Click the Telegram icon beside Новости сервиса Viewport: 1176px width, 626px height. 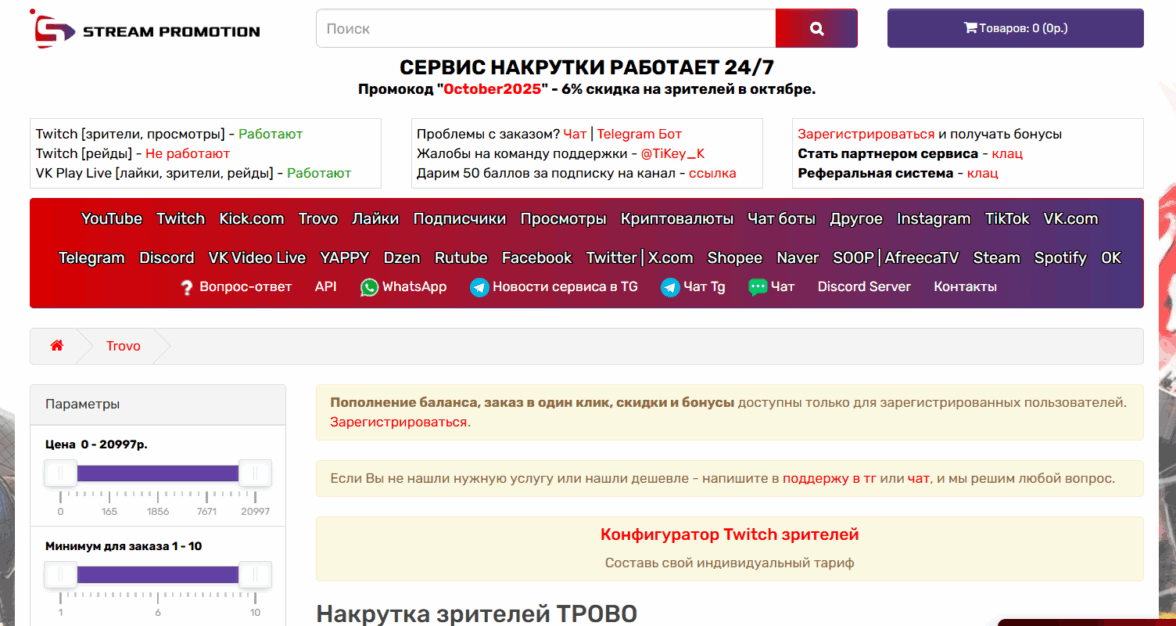point(479,287)
